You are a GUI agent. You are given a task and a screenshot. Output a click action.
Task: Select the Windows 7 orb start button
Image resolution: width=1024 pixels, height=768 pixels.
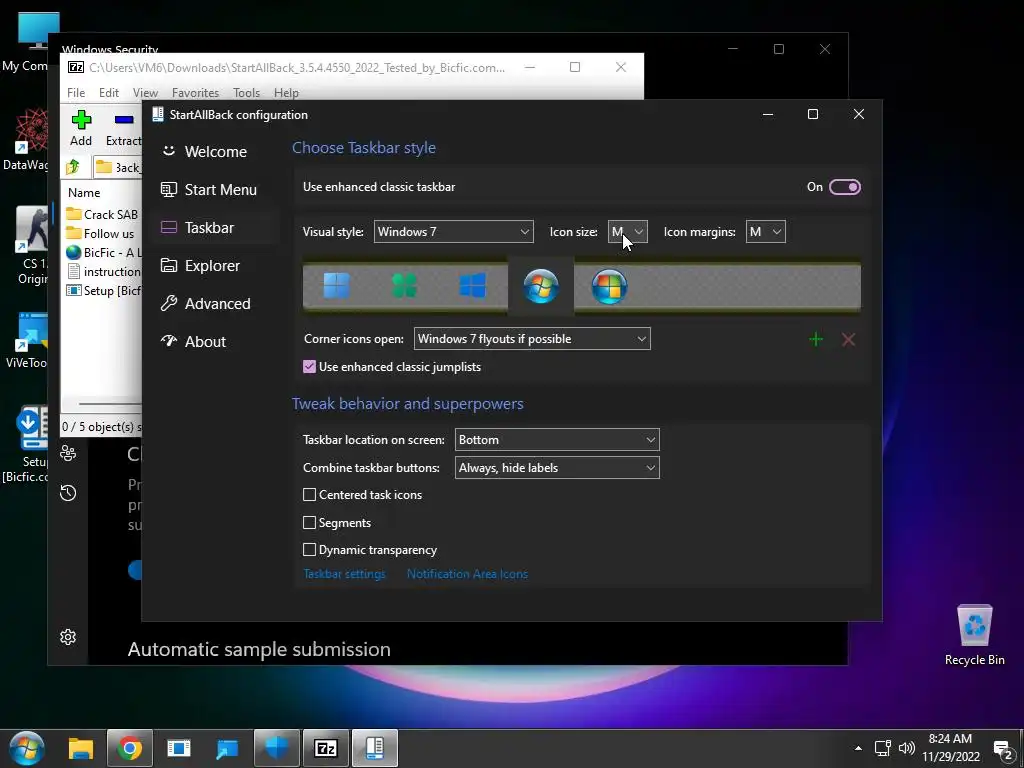(541, 286)
